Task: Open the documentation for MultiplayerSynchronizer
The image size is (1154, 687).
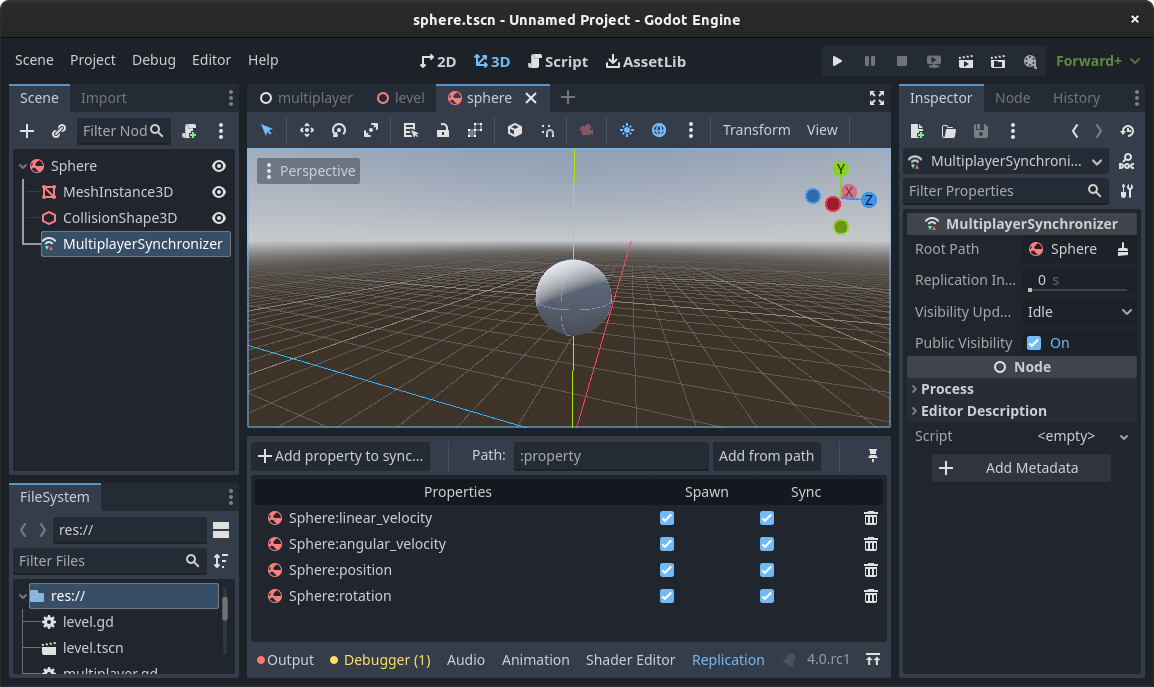Action: coord(1126,161)
